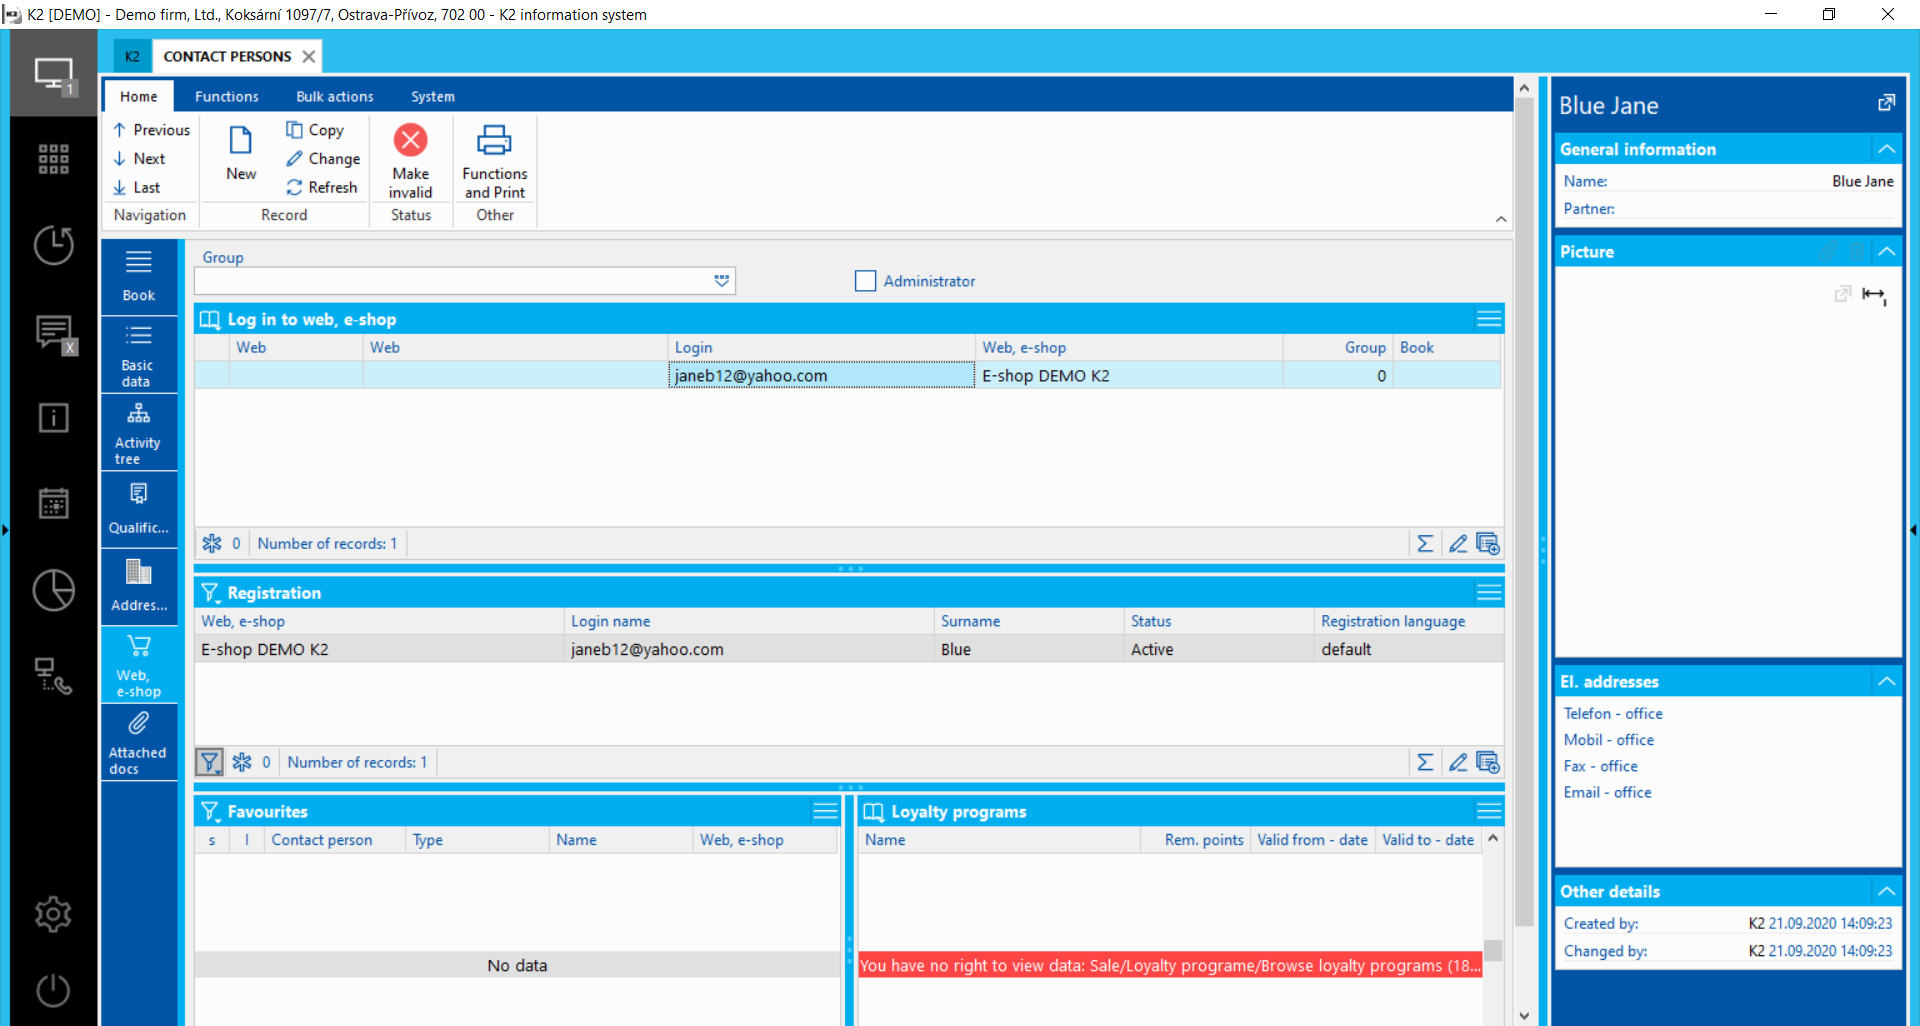Click the Telefon - office link

pyautogui.click(x=1613, y=714)
